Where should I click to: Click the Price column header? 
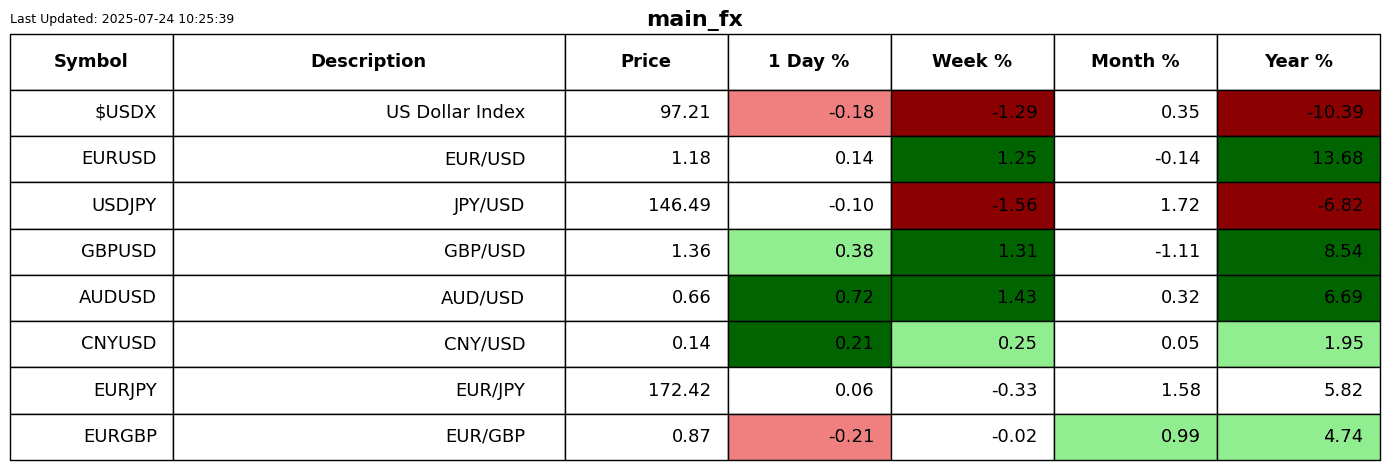[x=646, y=62]
